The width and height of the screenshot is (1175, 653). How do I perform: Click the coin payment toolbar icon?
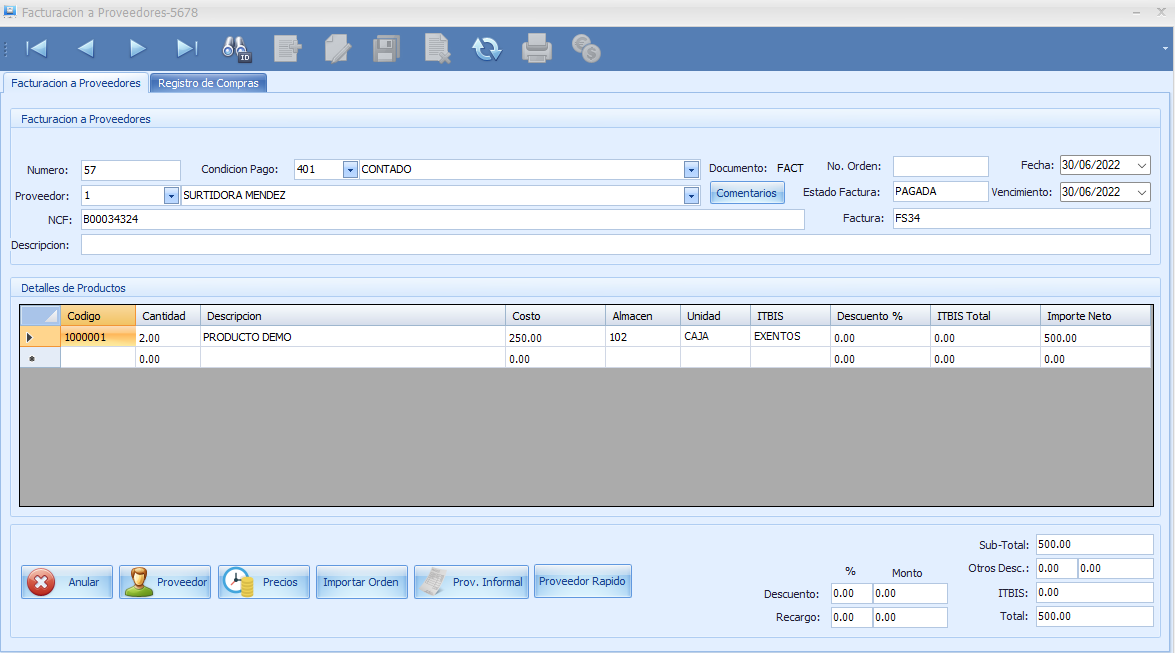[x=586, y=48]
